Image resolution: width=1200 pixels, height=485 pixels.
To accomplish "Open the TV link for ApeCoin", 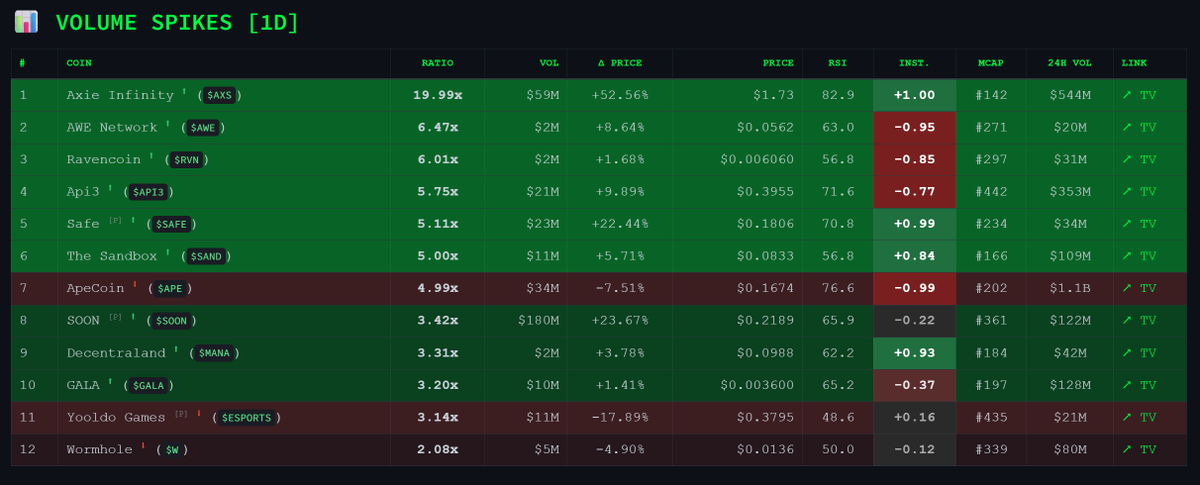I will tap(1139, 288).
